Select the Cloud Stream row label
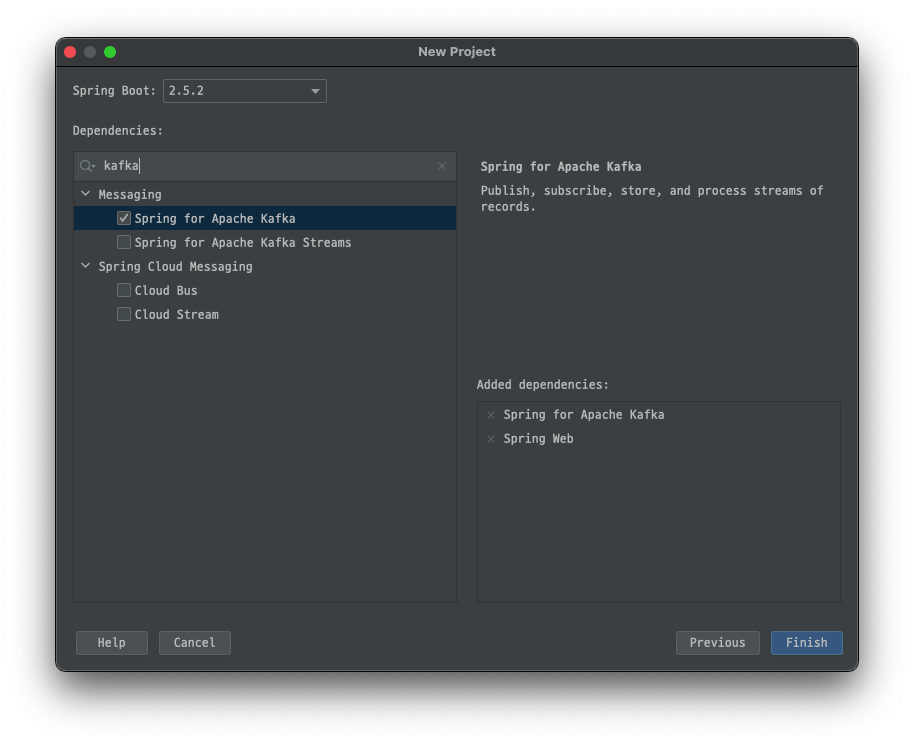Image resolution: width=914 pixels, height=745 pixels. pyautogui.click(x=177, y=314)
